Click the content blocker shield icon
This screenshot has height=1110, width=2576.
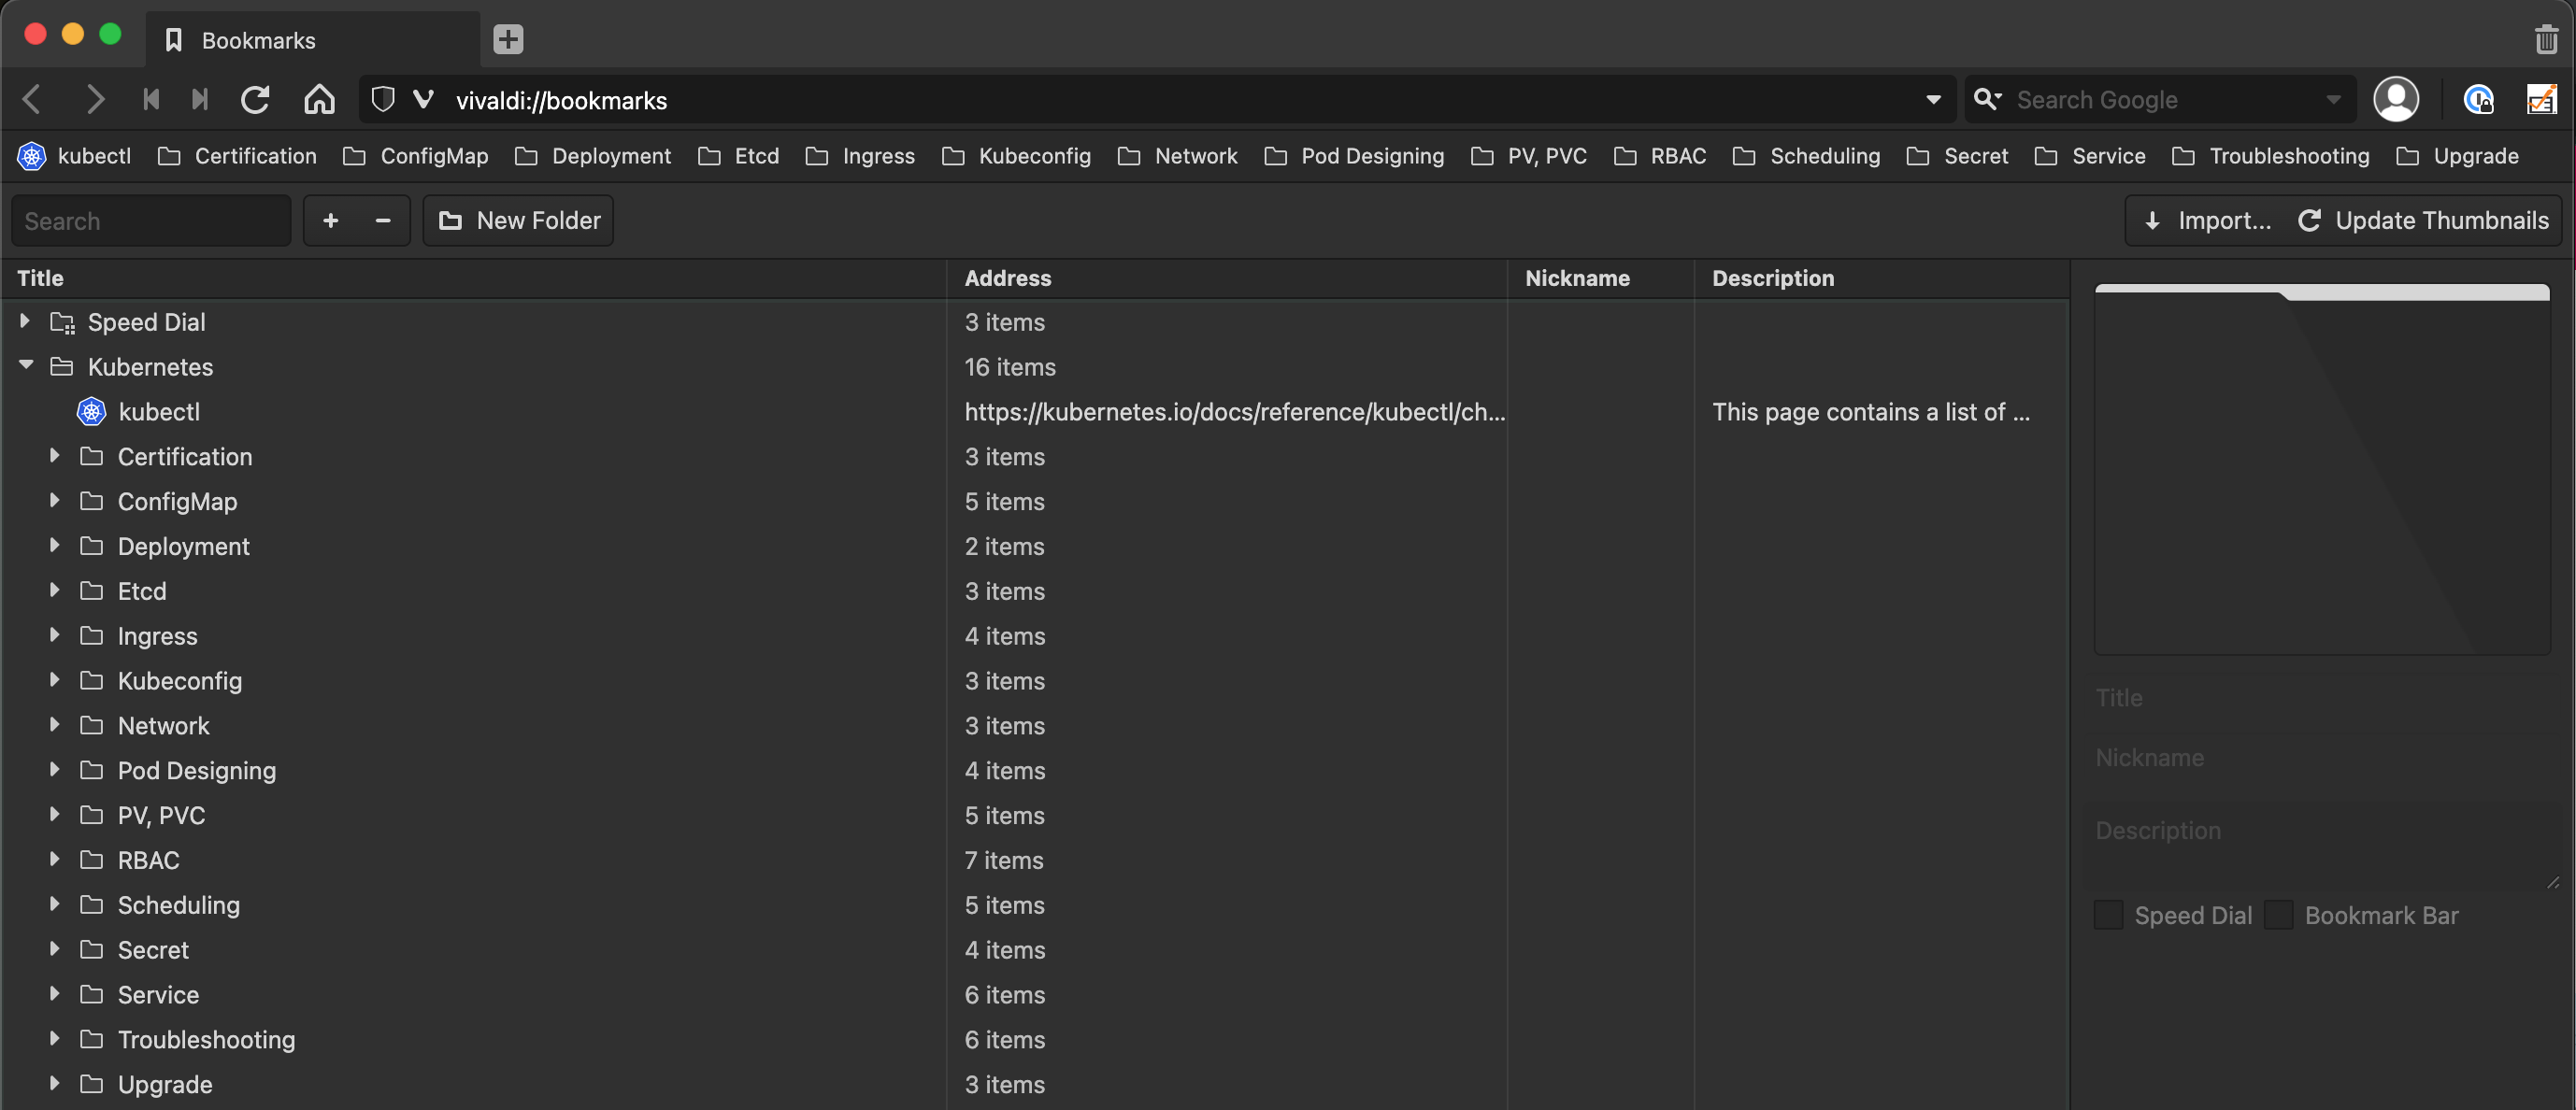point(382,100)
